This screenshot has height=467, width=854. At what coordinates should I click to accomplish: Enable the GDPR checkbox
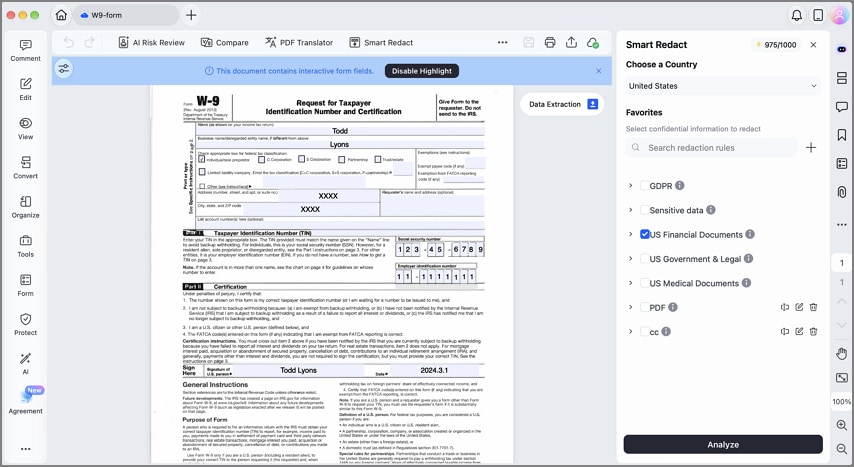644,186
